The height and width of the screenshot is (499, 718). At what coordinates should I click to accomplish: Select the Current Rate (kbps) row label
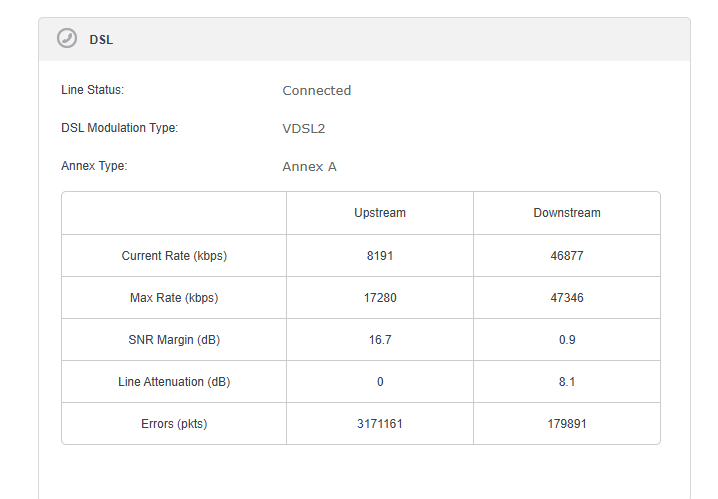coord(174,256)
